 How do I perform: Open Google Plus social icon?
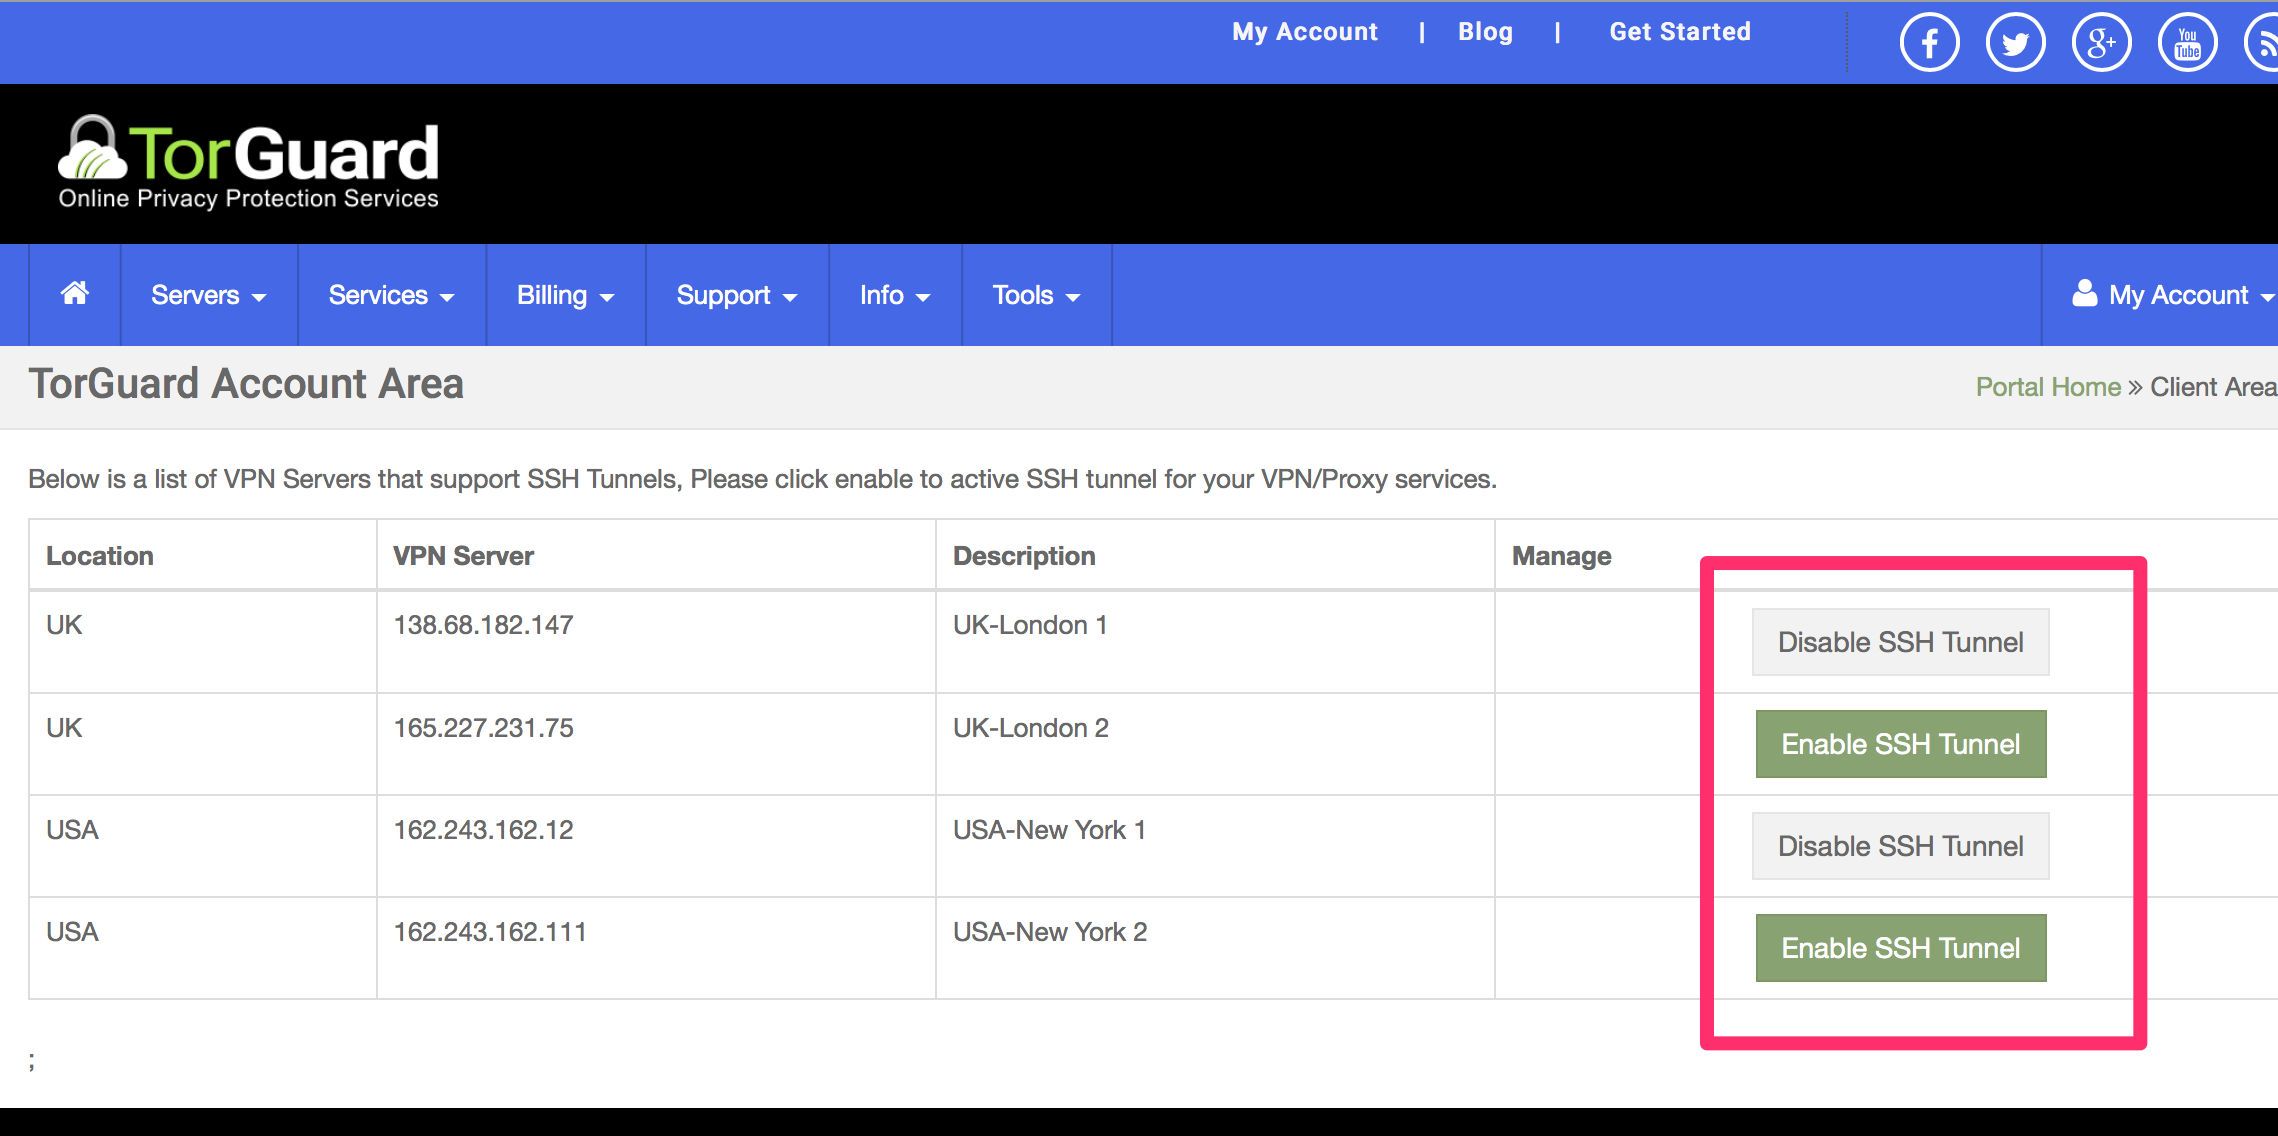coord(2101,43)
